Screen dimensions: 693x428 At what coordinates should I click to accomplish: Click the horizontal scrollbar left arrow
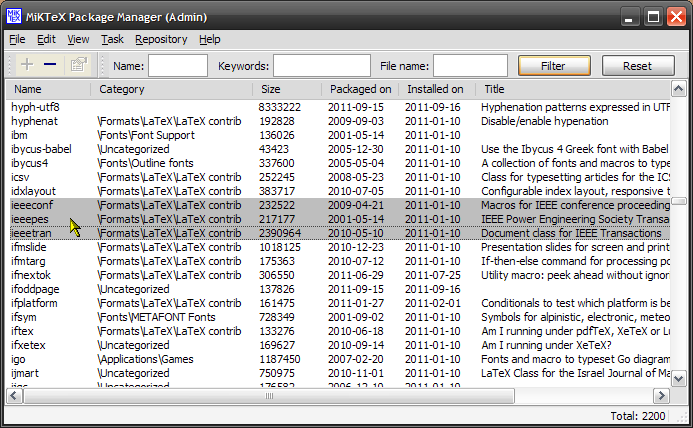pos(14,396)
